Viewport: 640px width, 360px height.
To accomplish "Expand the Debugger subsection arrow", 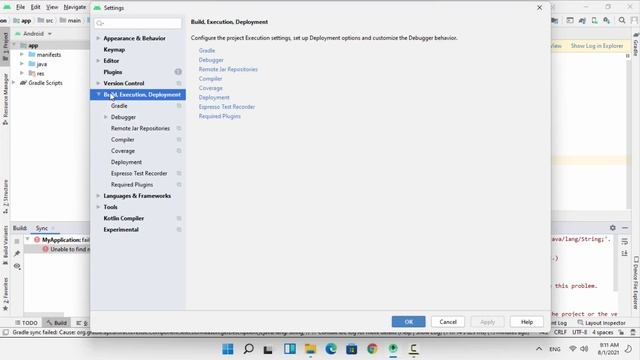I will [x=106, y=117].
